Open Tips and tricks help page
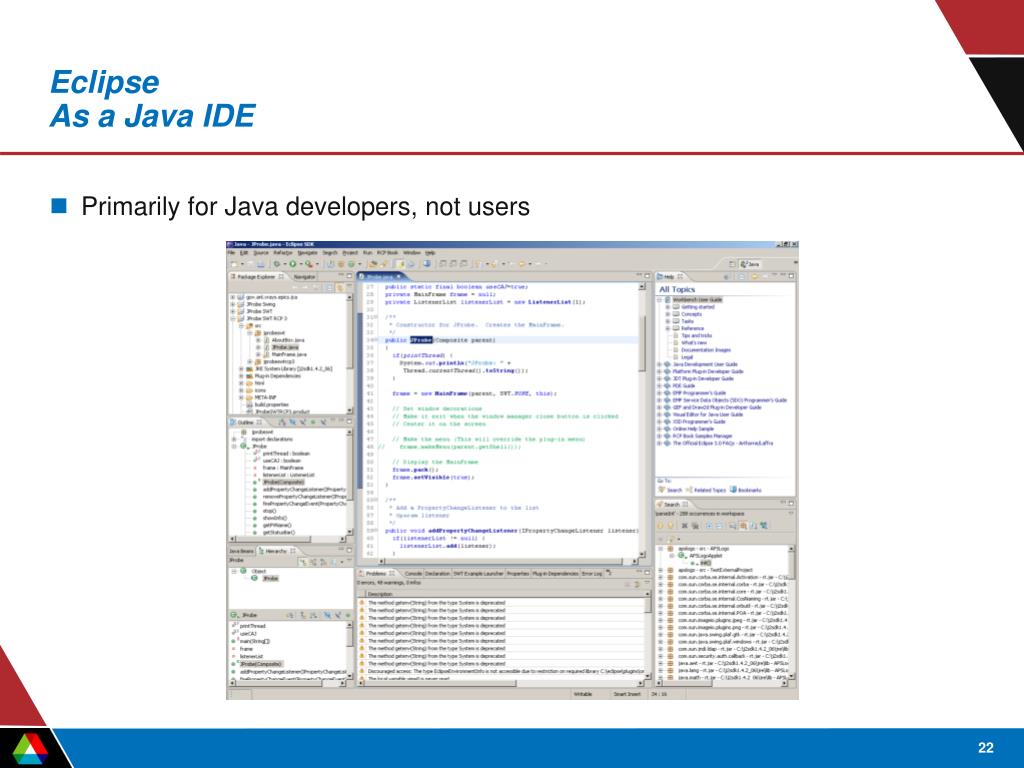 [x=696, y=335]
